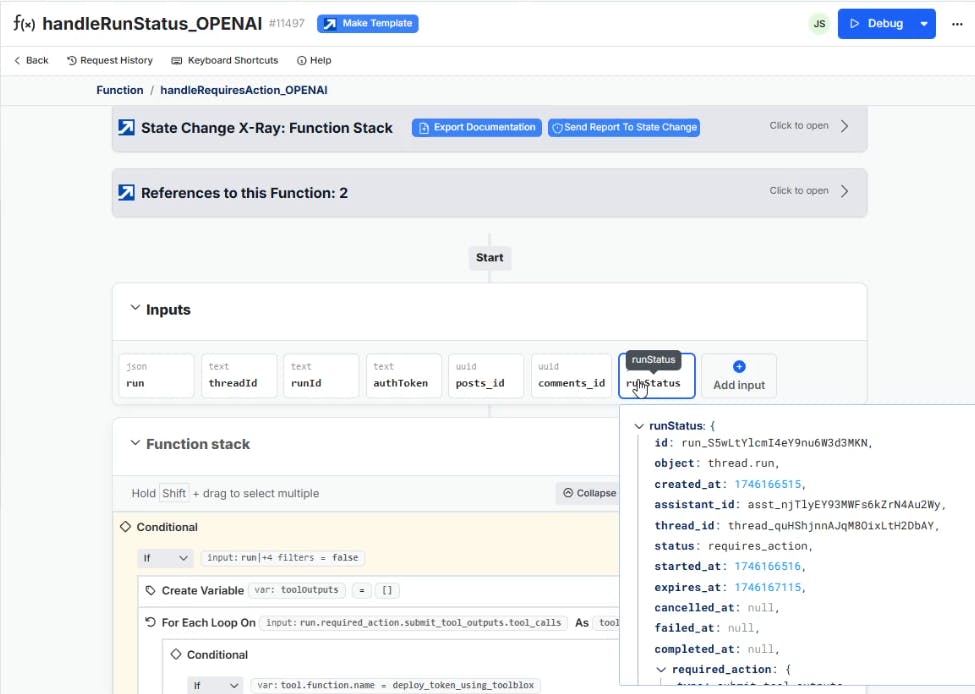Open Keyboard Shortcuts
This screenshot has width=975, height=694.
point(224,60)
